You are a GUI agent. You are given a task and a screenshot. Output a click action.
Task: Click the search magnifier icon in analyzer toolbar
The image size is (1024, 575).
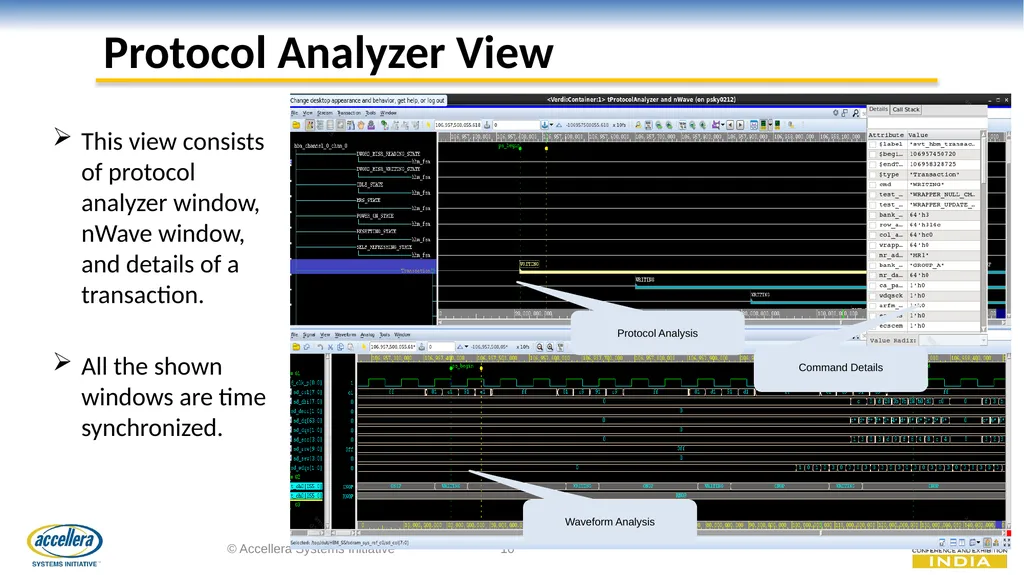click(x=638, y=125)
